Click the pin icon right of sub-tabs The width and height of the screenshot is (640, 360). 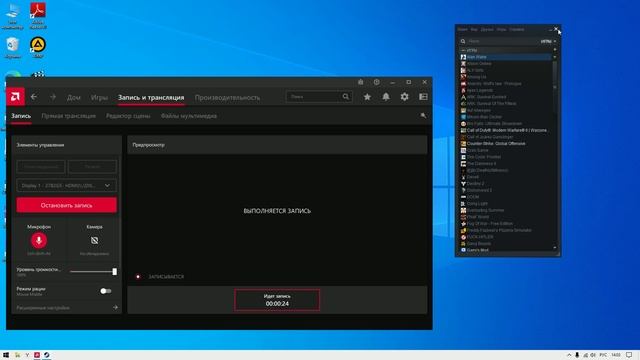(423, 116)
